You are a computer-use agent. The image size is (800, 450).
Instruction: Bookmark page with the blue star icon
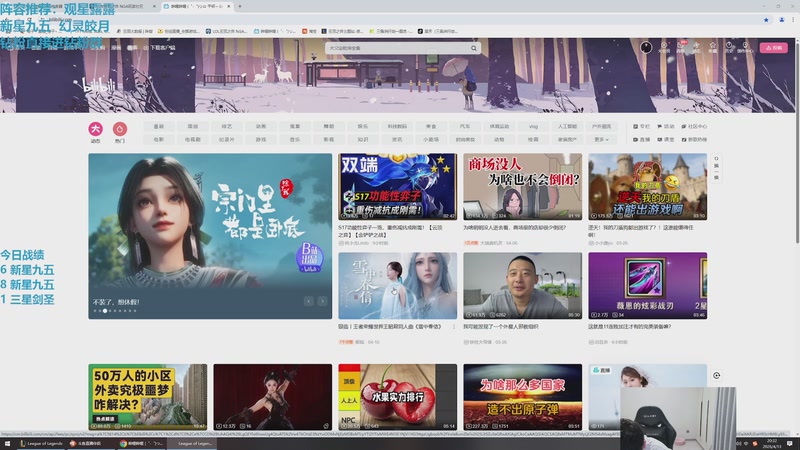coord(766,20)
